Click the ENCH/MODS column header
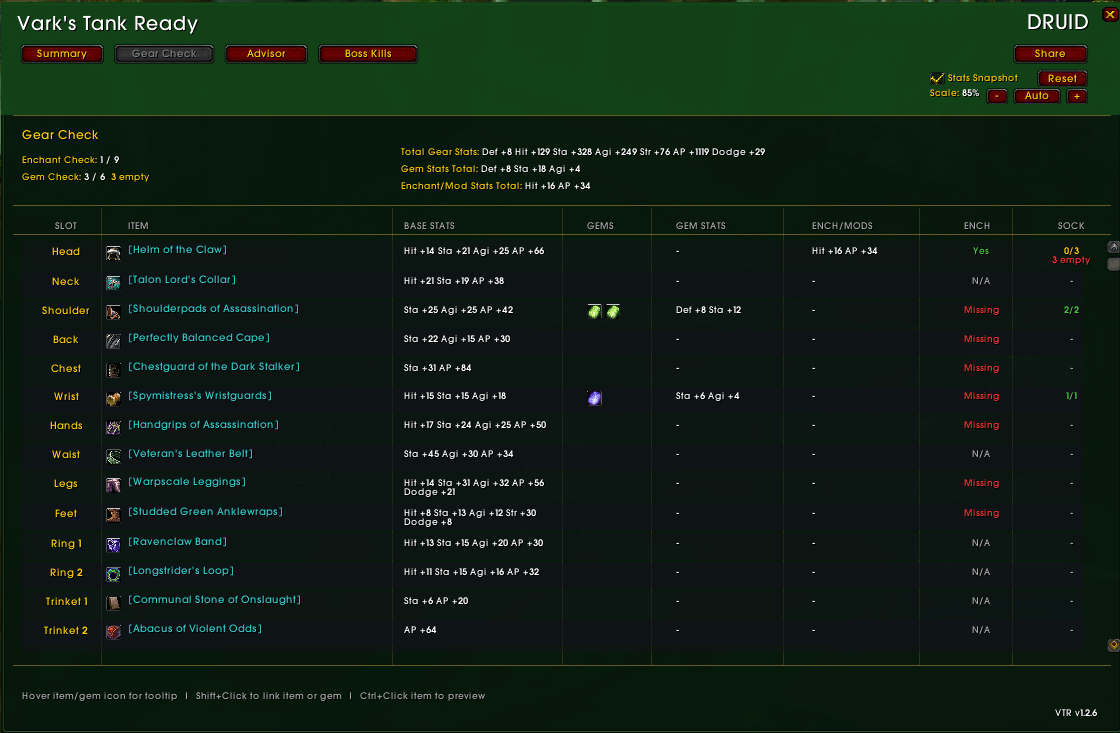1120x733 pixels. (x=842, y=226)
